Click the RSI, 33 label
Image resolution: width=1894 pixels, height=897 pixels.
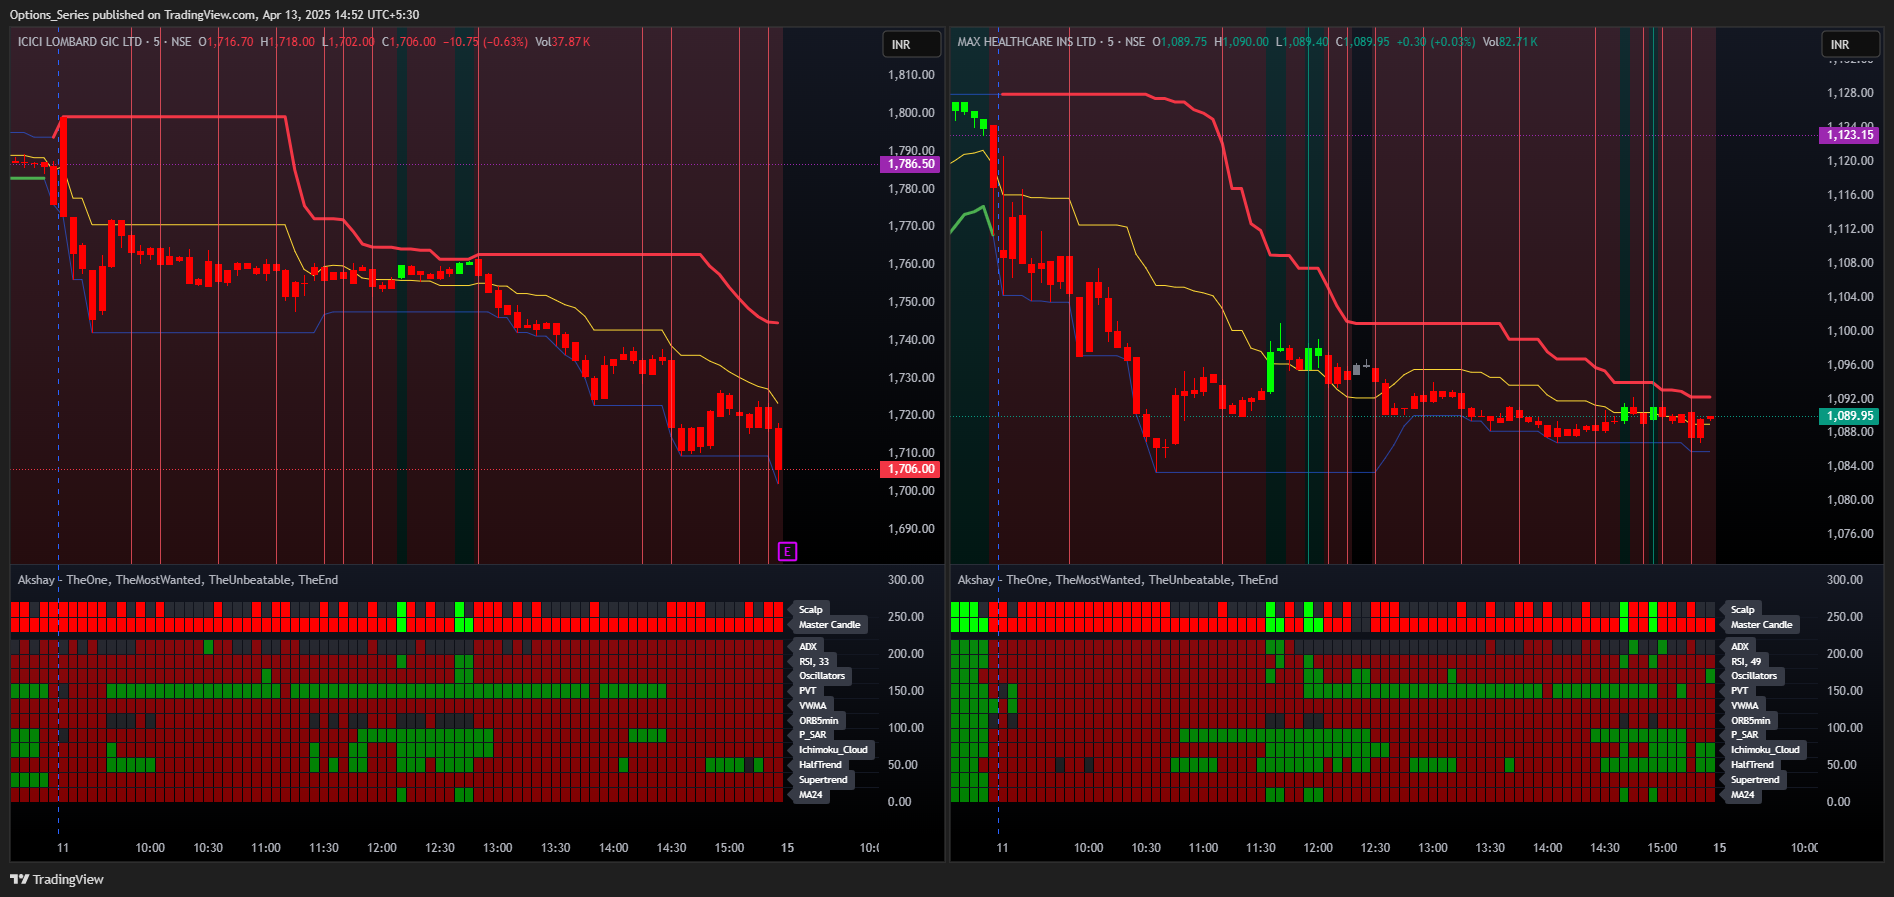(814, 662)
